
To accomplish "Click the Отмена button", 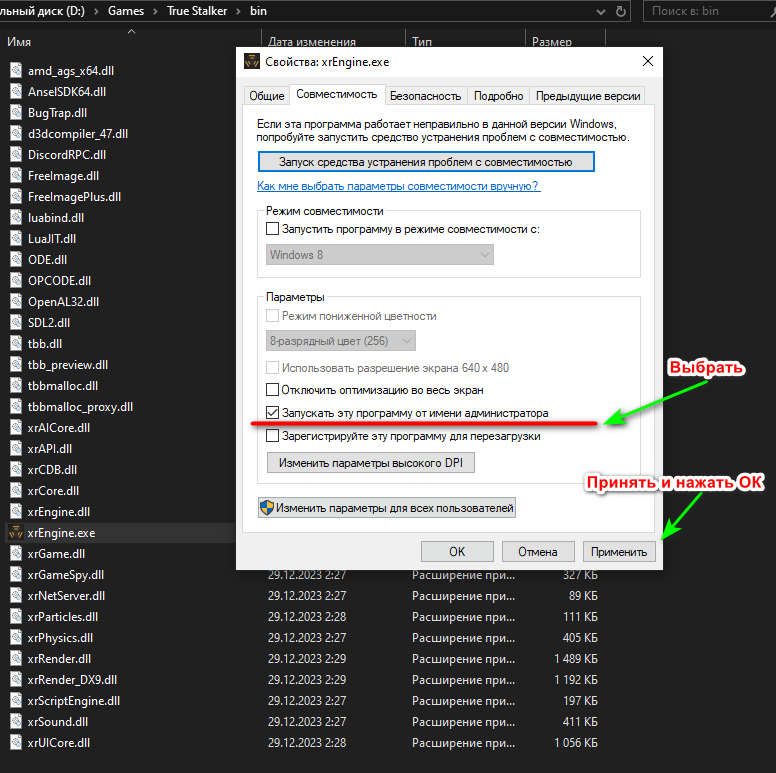I will (538, 552).
